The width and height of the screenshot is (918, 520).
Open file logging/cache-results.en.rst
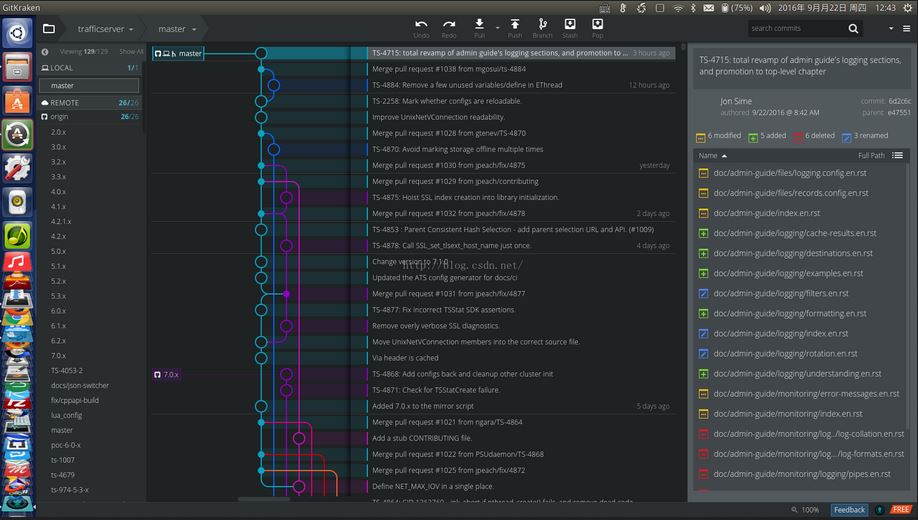tap(794, 233)
